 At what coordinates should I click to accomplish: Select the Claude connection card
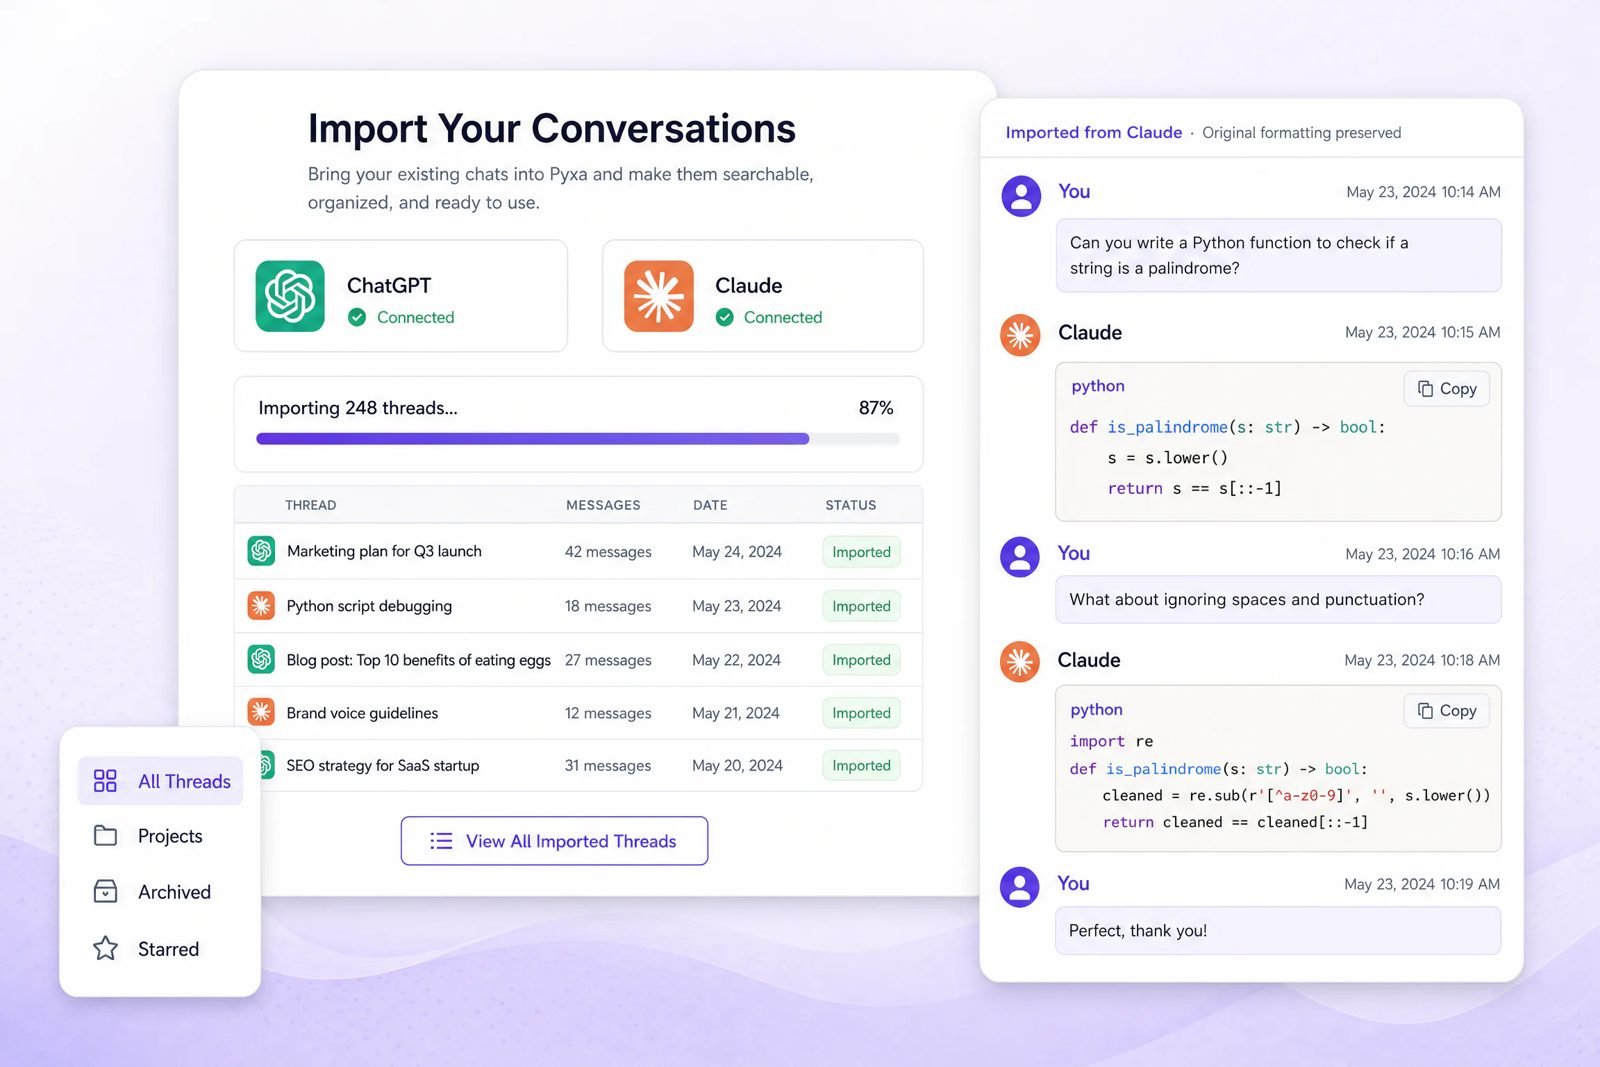pyautogui.click(x=763, y=296)
